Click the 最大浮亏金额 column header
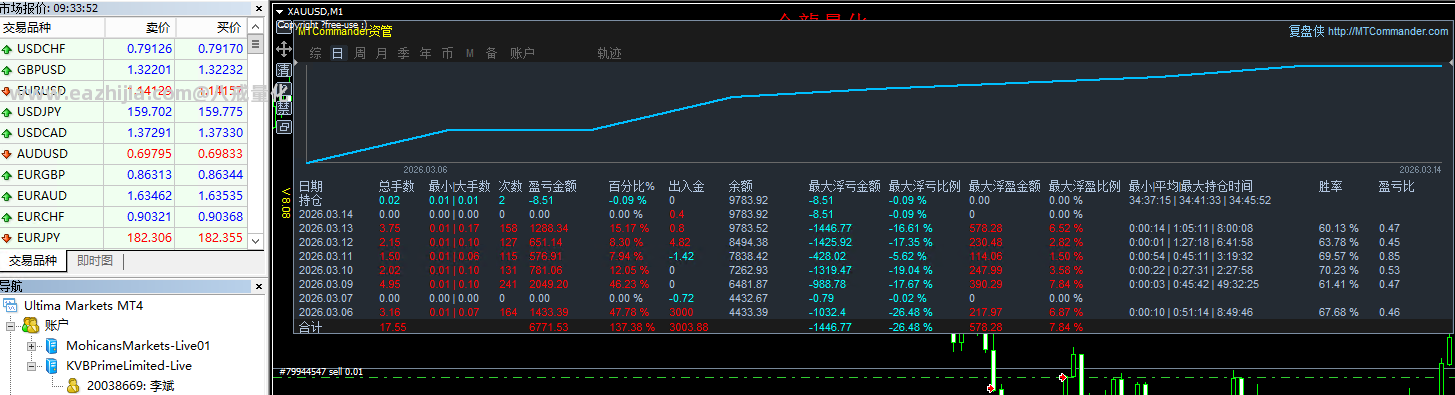This screenshot has height=395, width=1455. (x=845, y=186)
